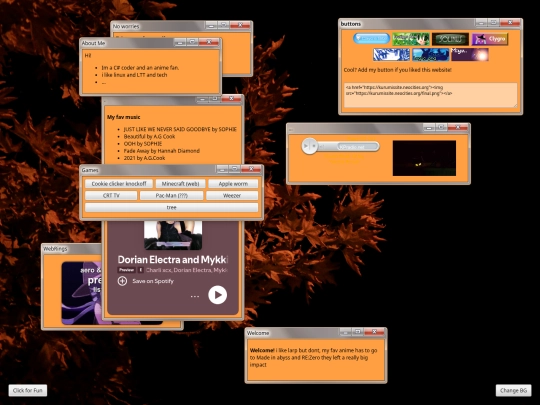Close the My fav music window
This screenshot has height=405, width=540.
231,99
